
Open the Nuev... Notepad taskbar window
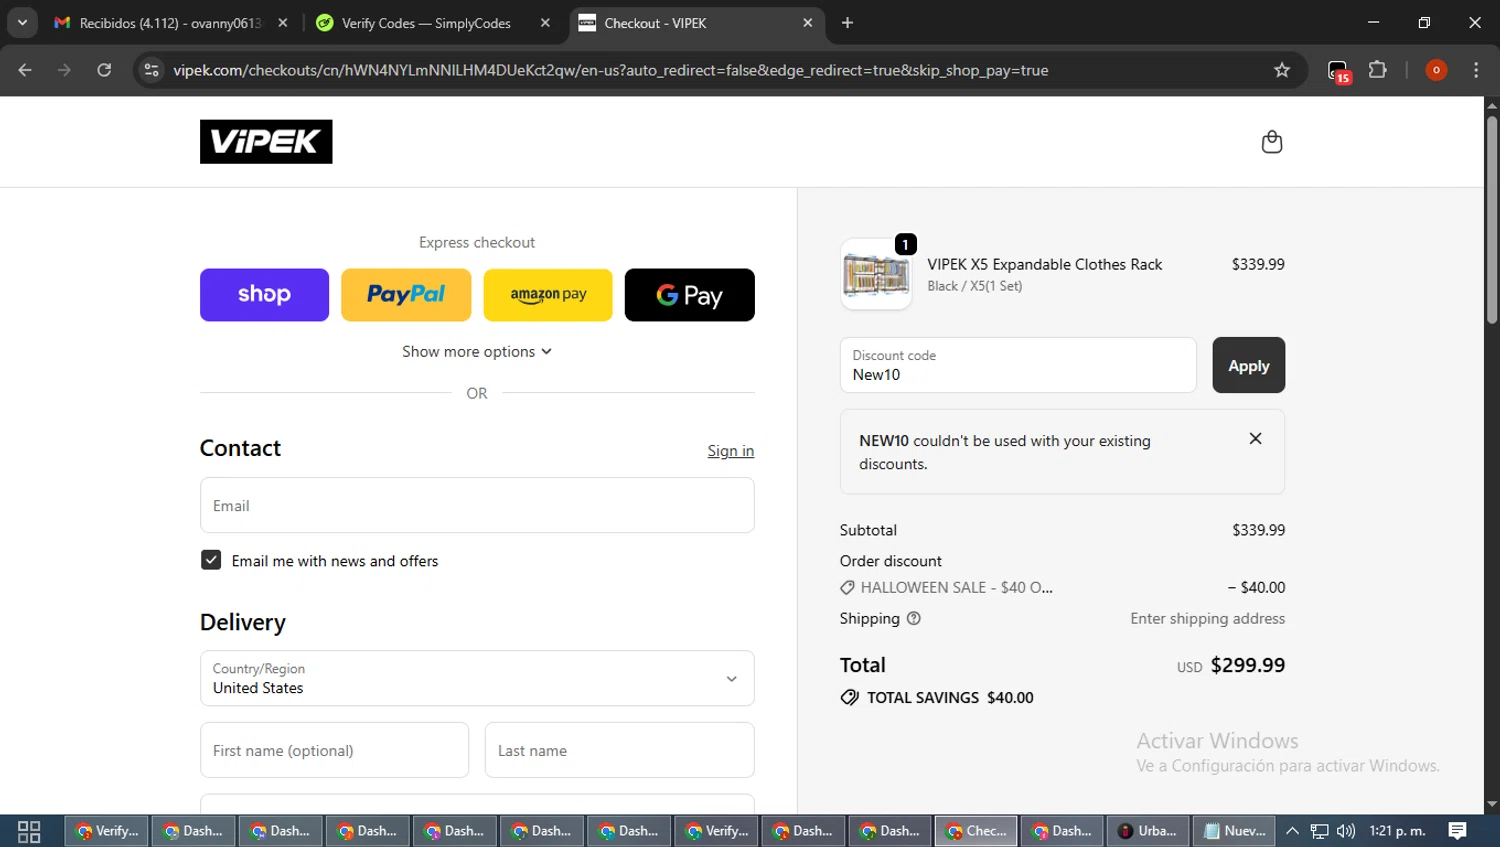tap(1235, 831)
